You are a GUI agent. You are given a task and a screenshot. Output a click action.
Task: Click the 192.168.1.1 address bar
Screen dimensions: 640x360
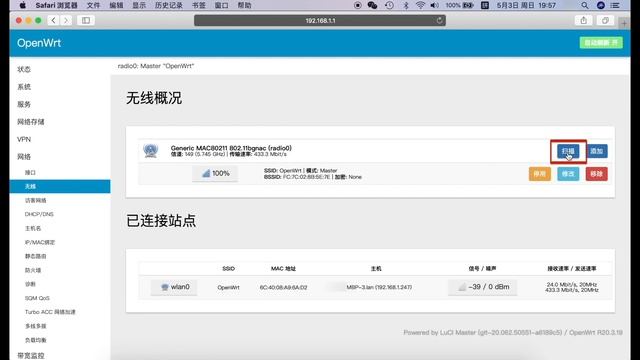click(320, 20)
